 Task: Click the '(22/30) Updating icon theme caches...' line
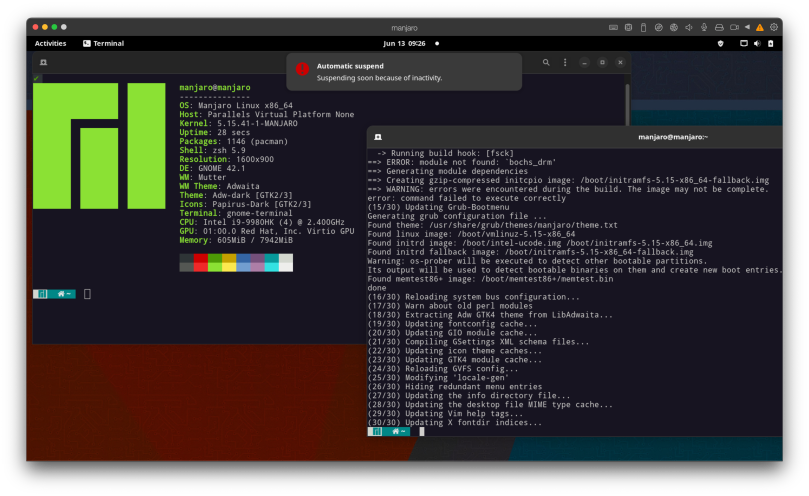coord(455,351)
